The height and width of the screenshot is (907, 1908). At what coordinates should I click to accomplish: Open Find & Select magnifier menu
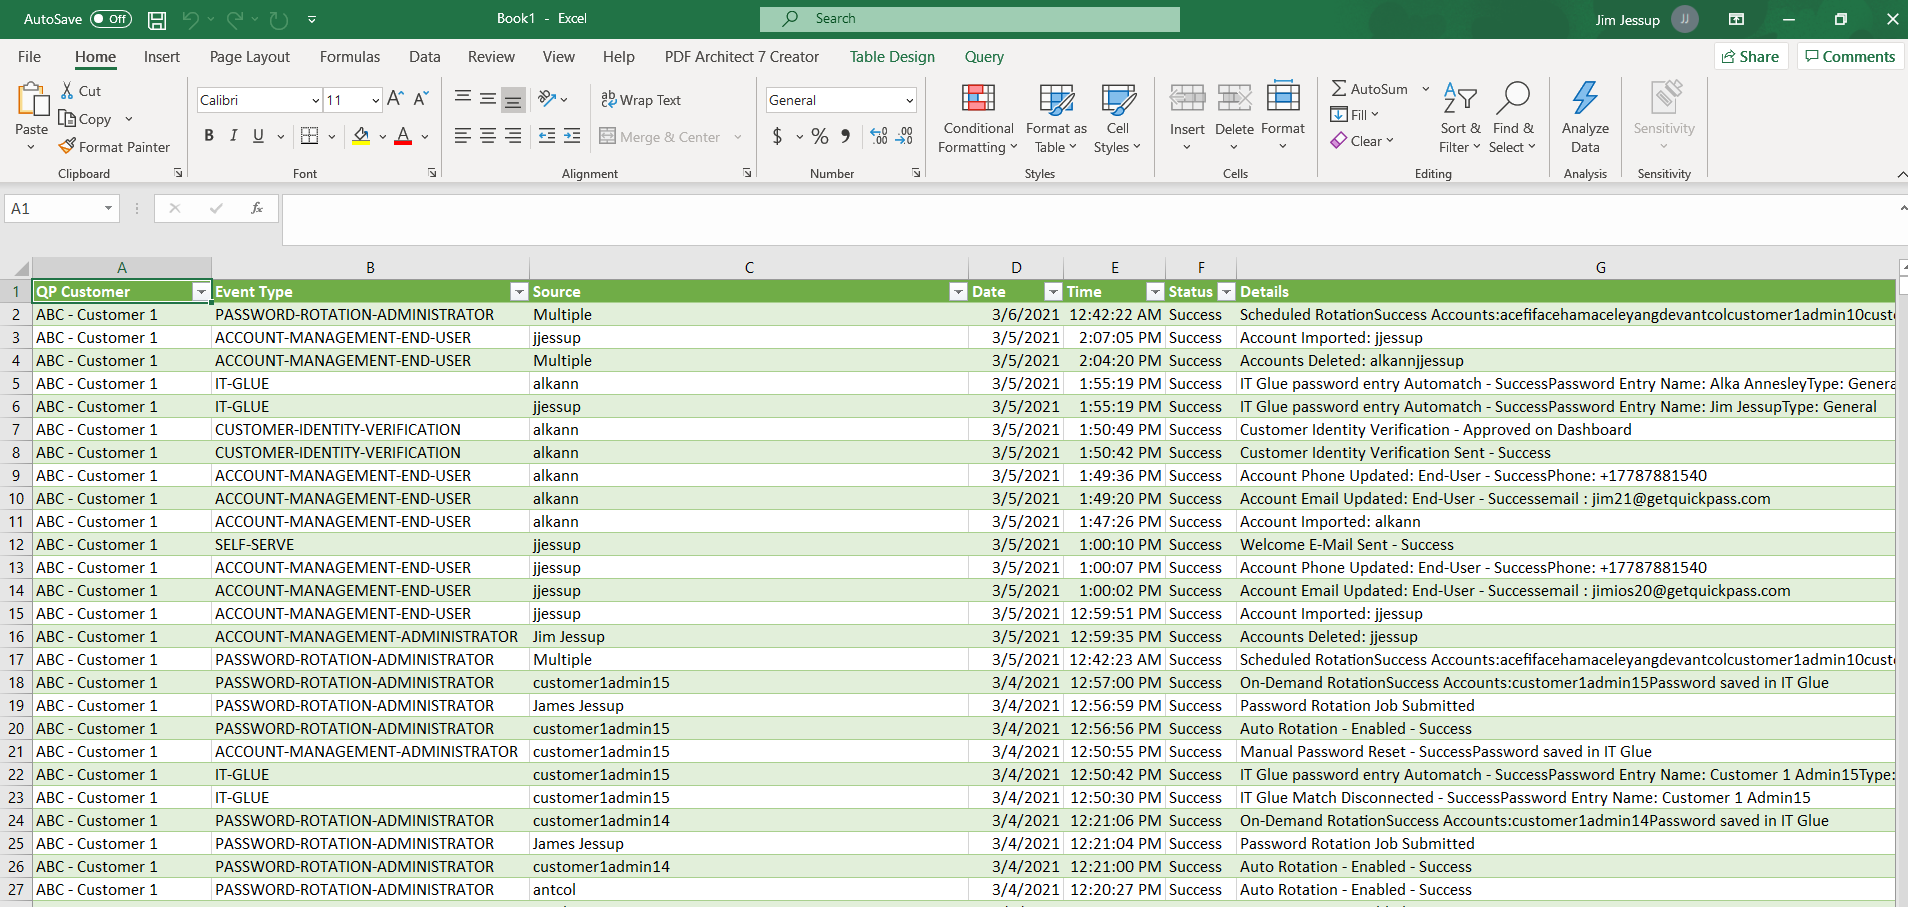[1513, 118]
